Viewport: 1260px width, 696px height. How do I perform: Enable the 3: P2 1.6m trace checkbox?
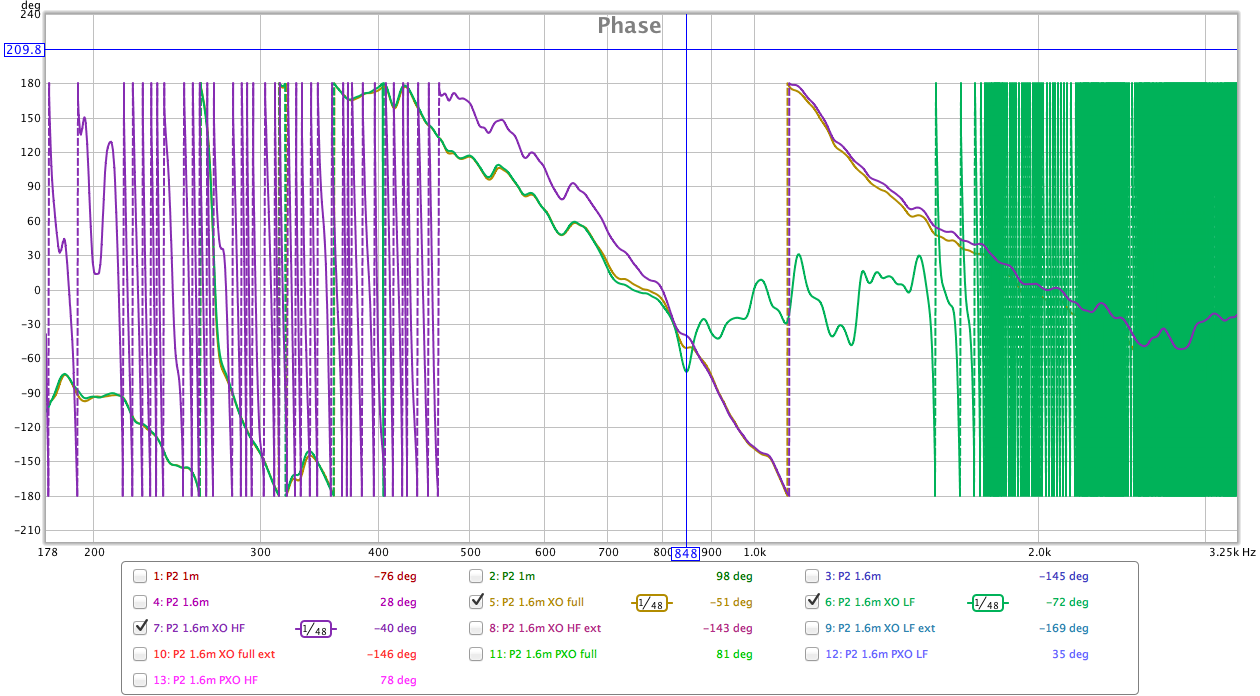813,576
